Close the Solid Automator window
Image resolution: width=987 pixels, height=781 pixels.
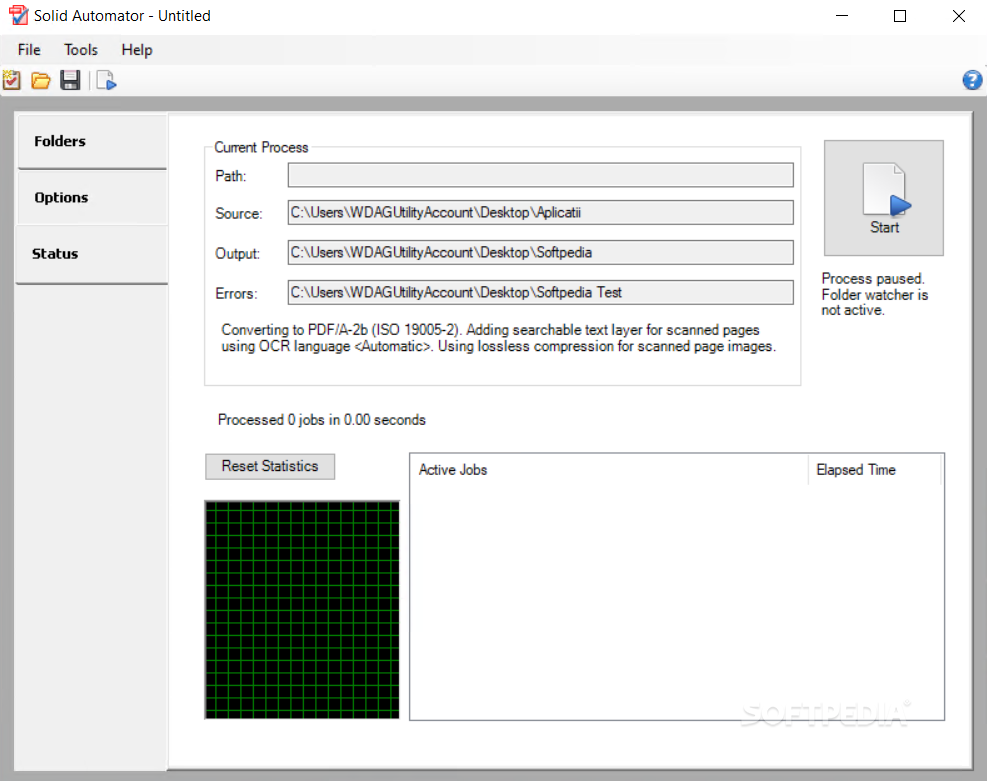click(x=959, y=16)
